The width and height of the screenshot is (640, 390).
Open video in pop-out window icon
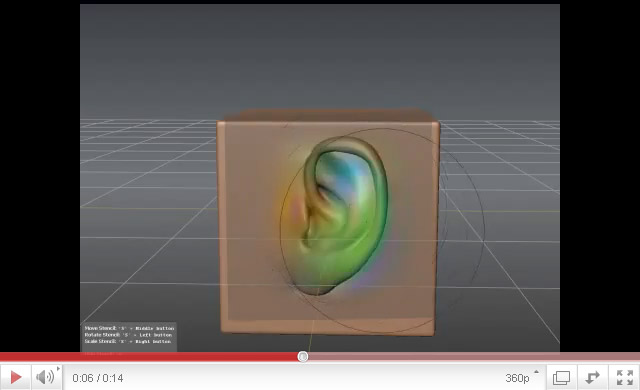(x=562, y=377)
